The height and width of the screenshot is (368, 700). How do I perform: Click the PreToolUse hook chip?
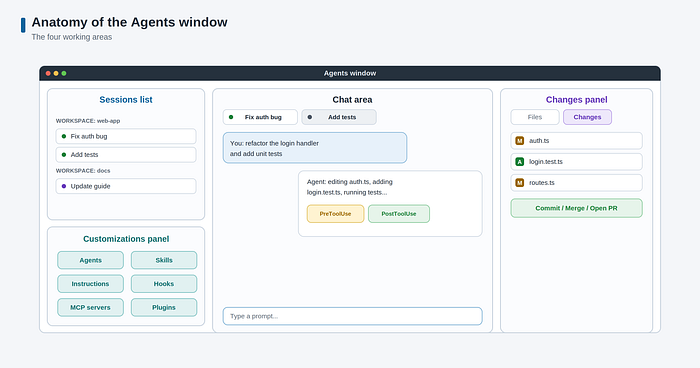click(x=335, y=213)
